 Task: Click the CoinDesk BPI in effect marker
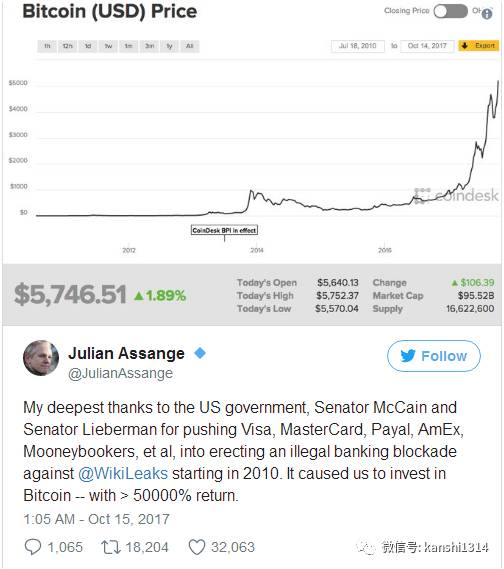(224, 230)
